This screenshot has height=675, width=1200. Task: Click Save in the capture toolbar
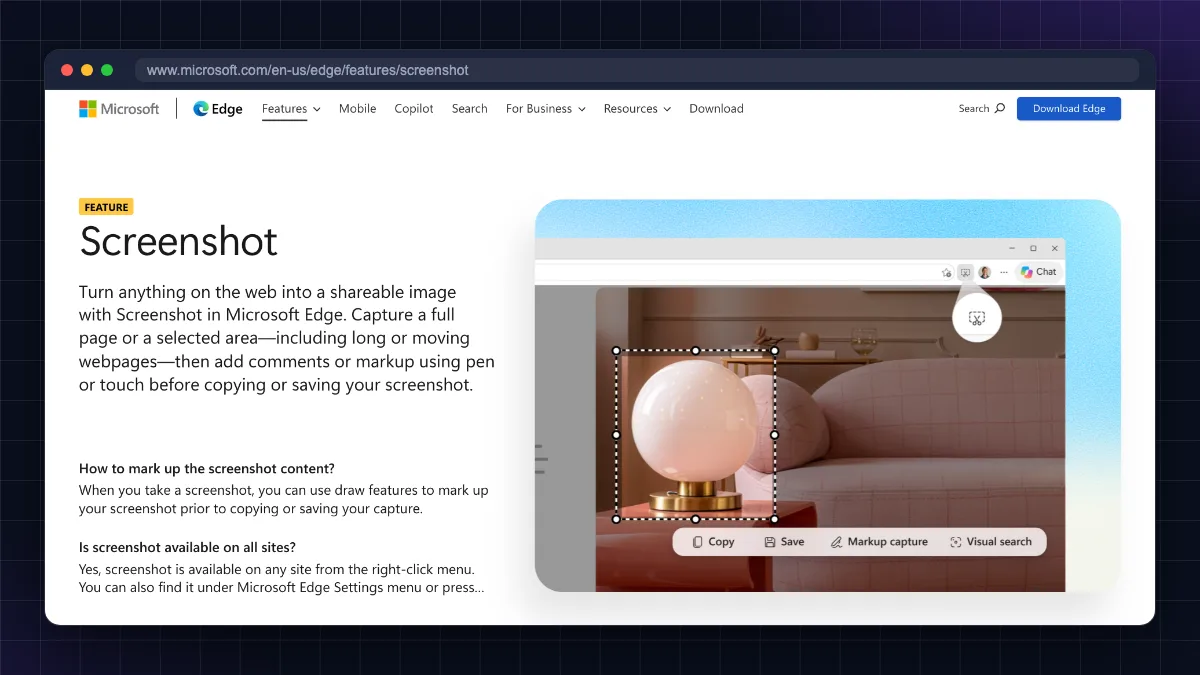pyautogui.click(x=784, y=542)
